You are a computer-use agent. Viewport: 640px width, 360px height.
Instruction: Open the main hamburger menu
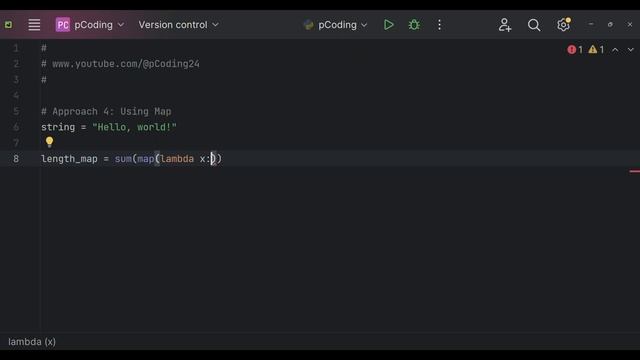pos(34,25)
